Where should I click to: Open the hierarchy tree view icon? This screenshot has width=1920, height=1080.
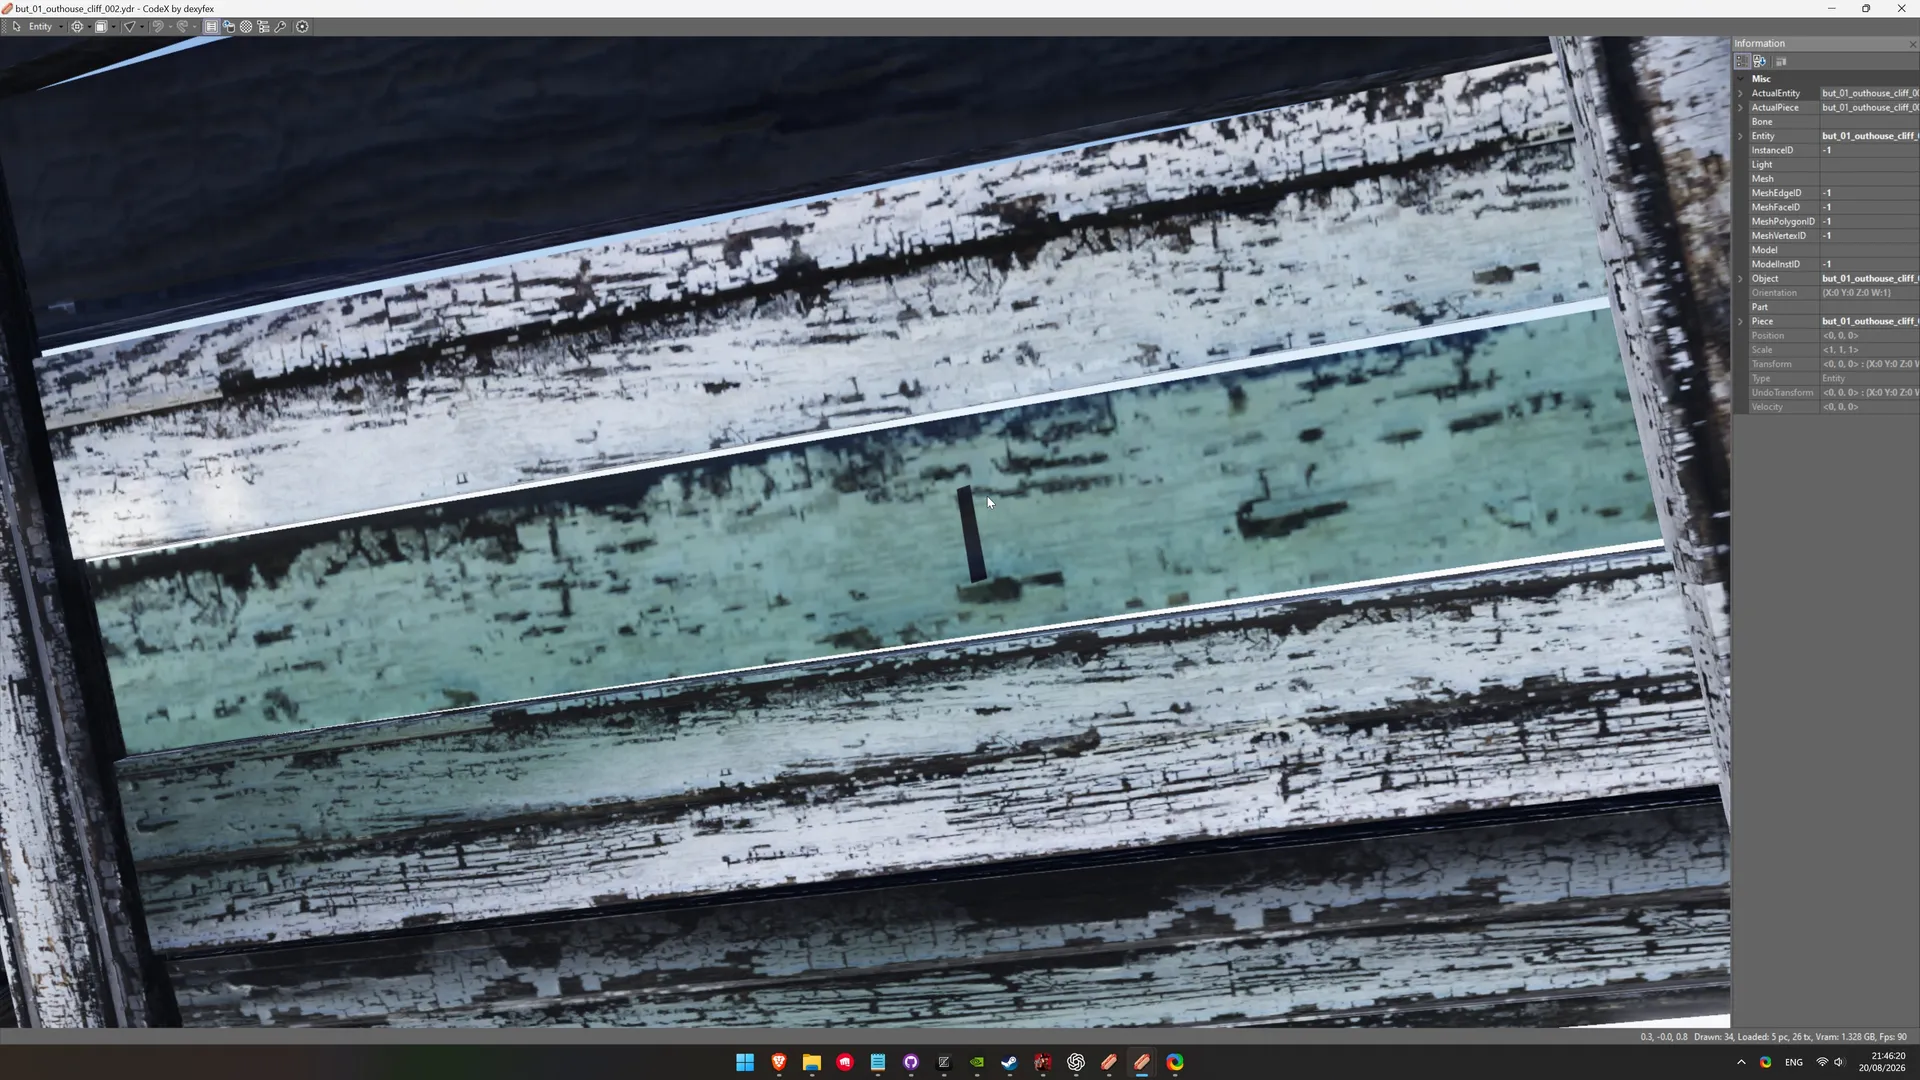pos(264,27)
